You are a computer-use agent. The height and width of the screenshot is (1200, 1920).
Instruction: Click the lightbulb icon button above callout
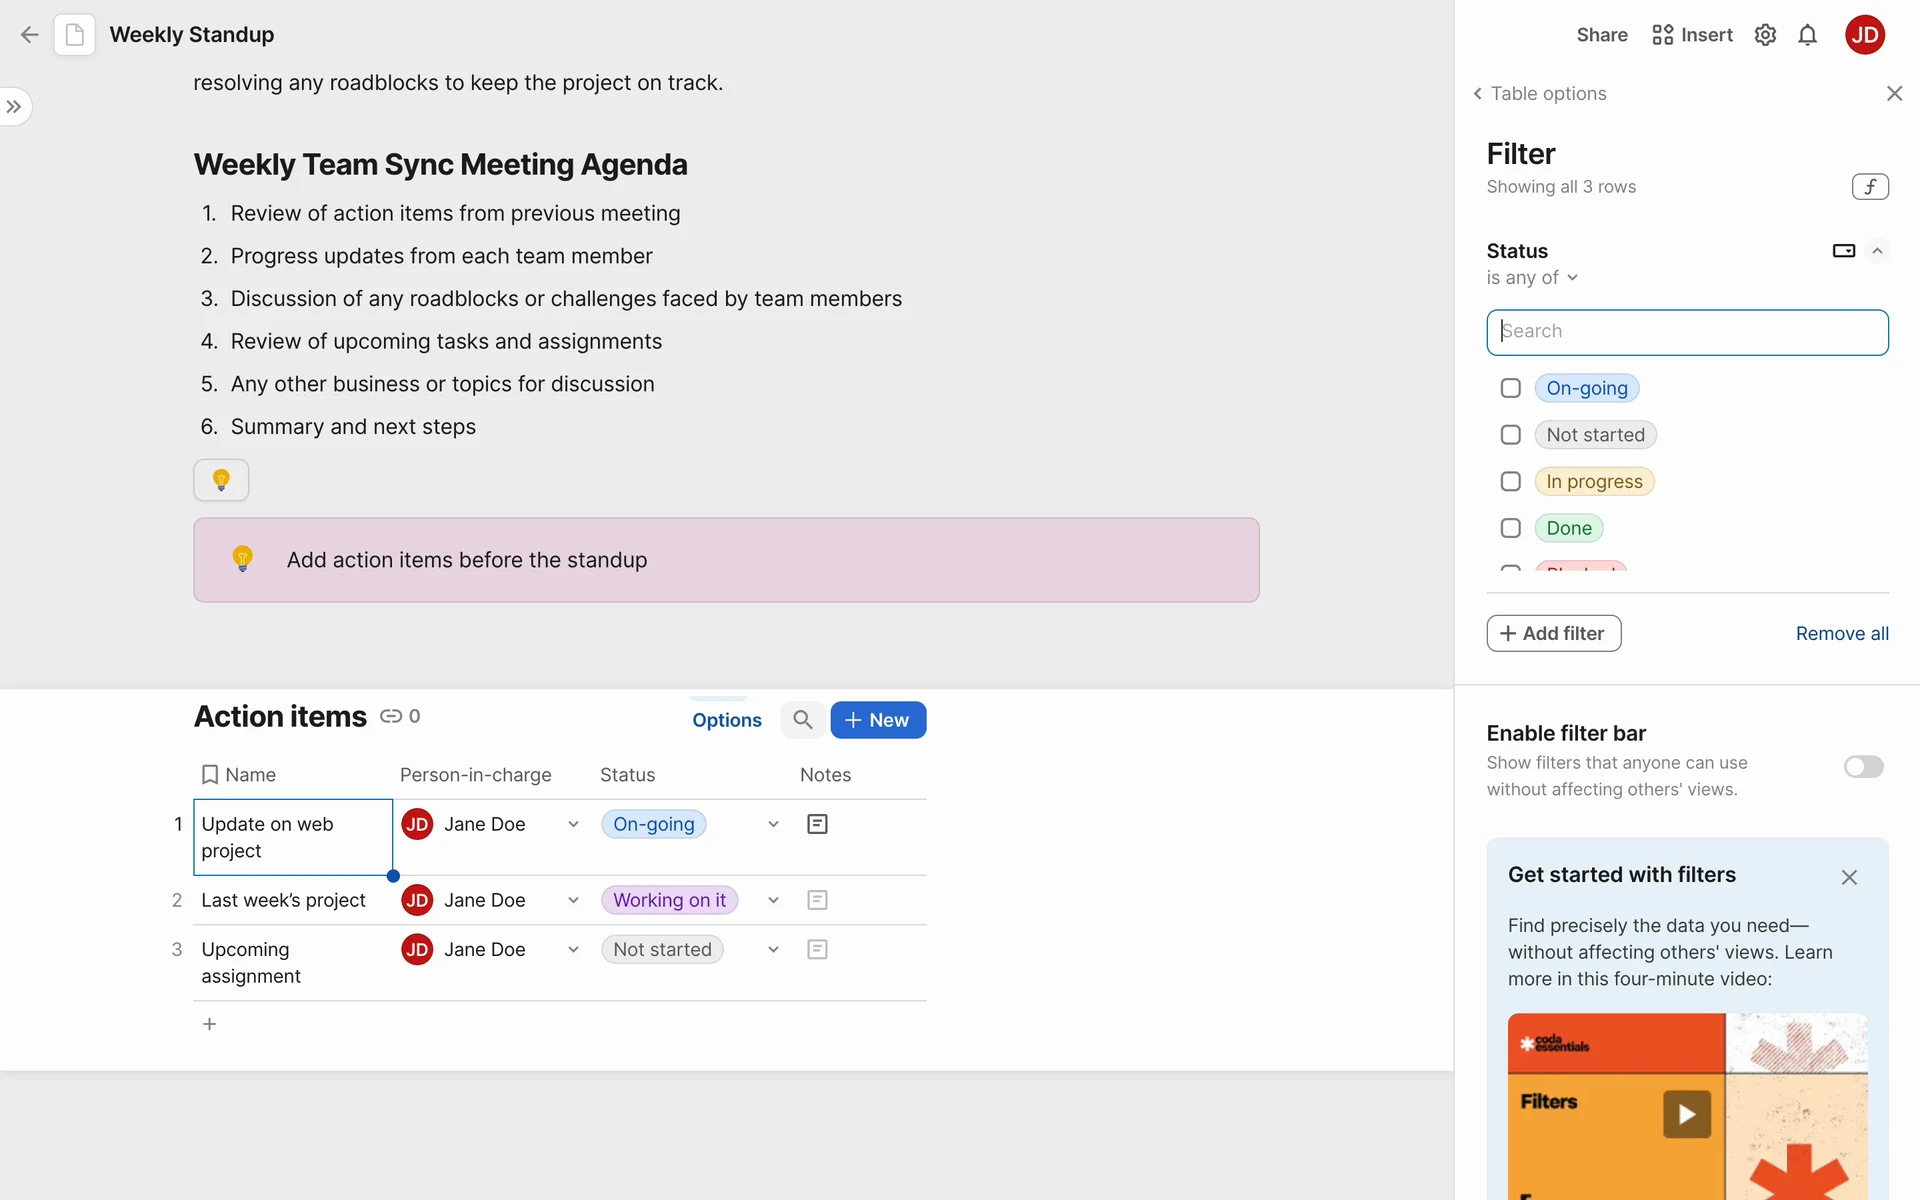coord(221,480)
